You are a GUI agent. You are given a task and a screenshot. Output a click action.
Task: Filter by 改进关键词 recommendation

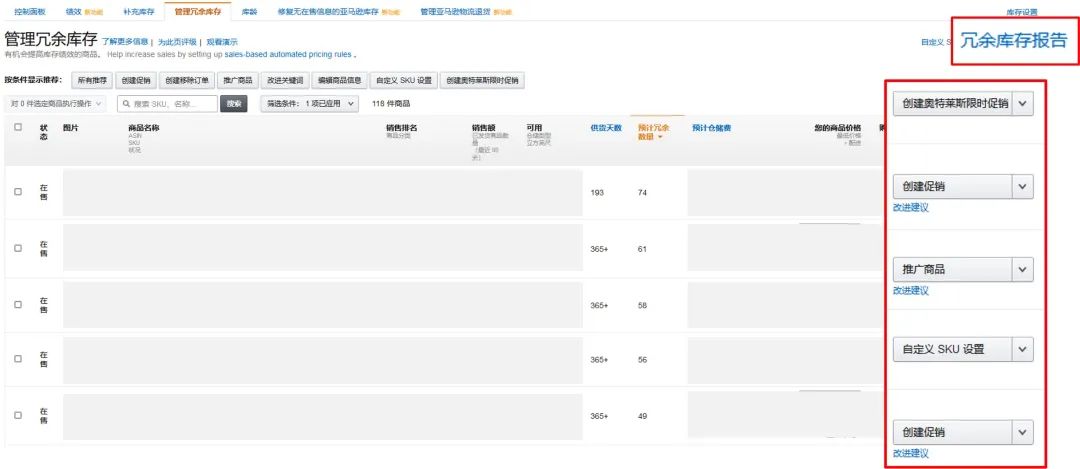pyautogui.click(x=285, y=81)
